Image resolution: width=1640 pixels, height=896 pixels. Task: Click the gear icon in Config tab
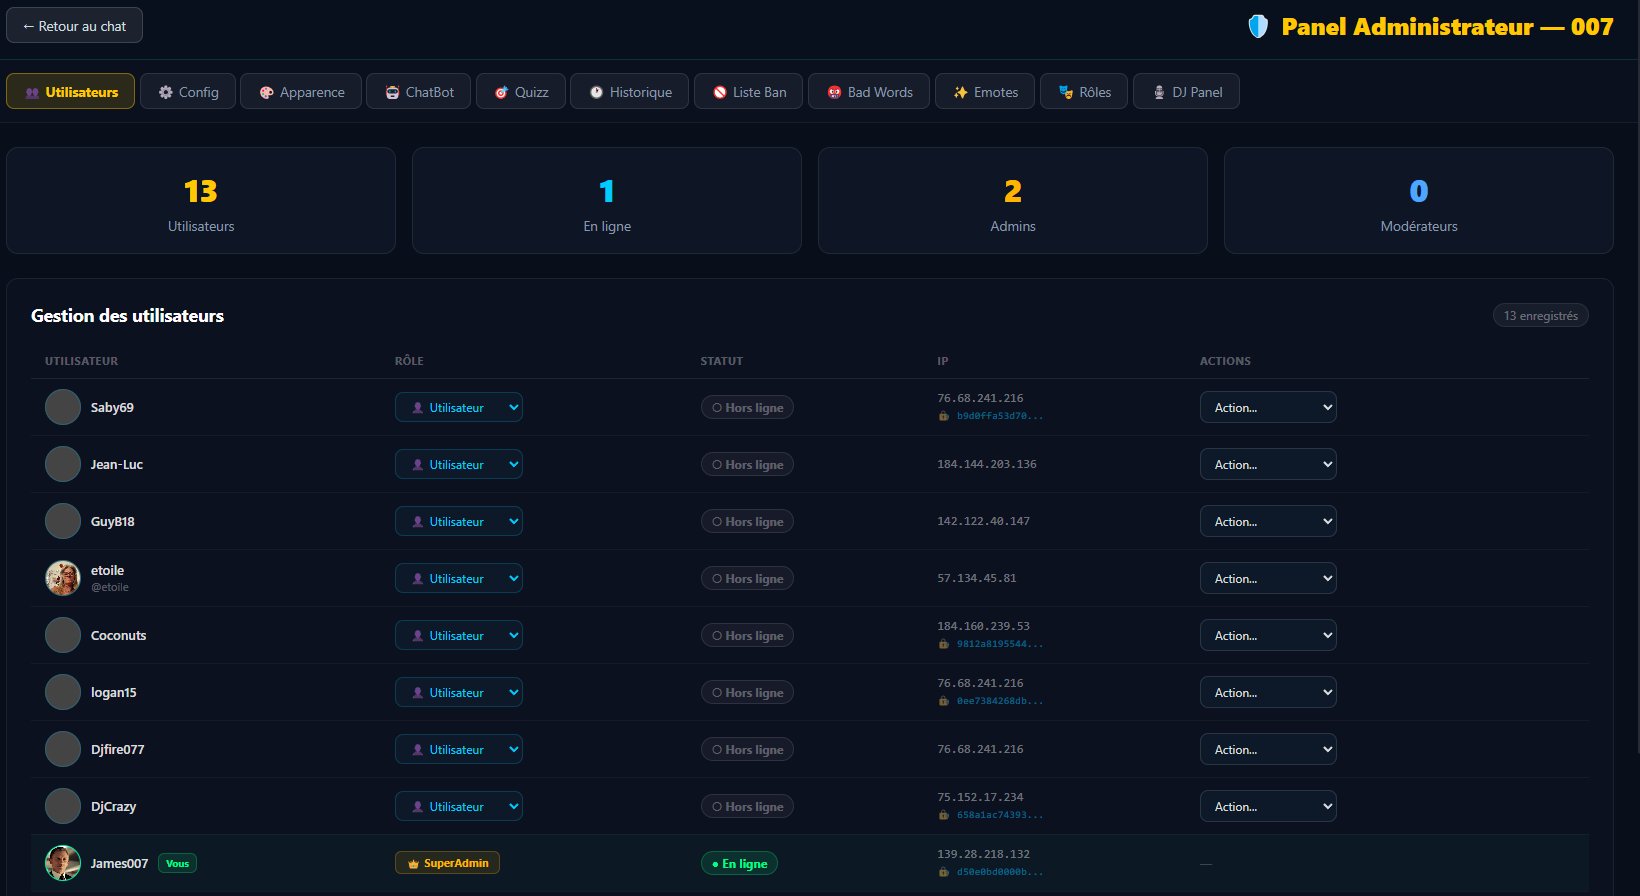[166, 92]
